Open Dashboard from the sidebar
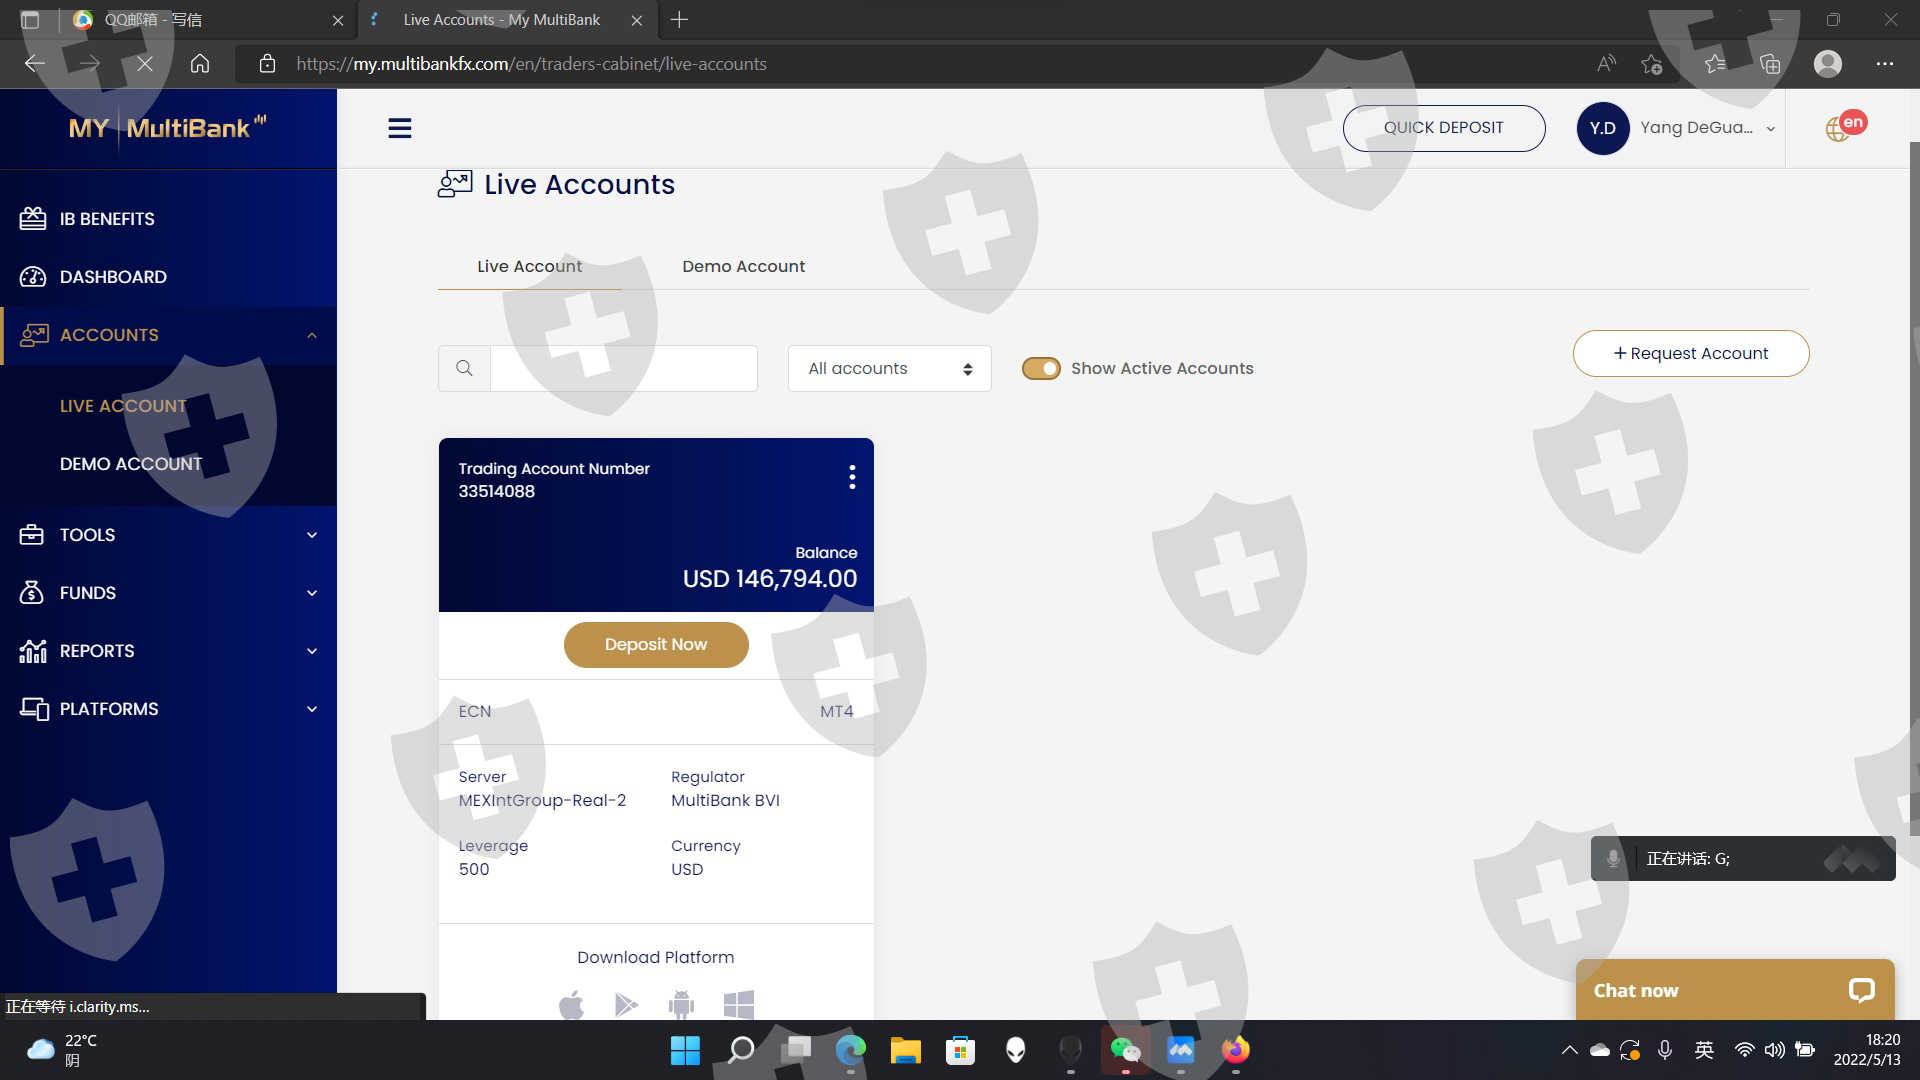1920x1080 pixels. click(x=113, y=277)
